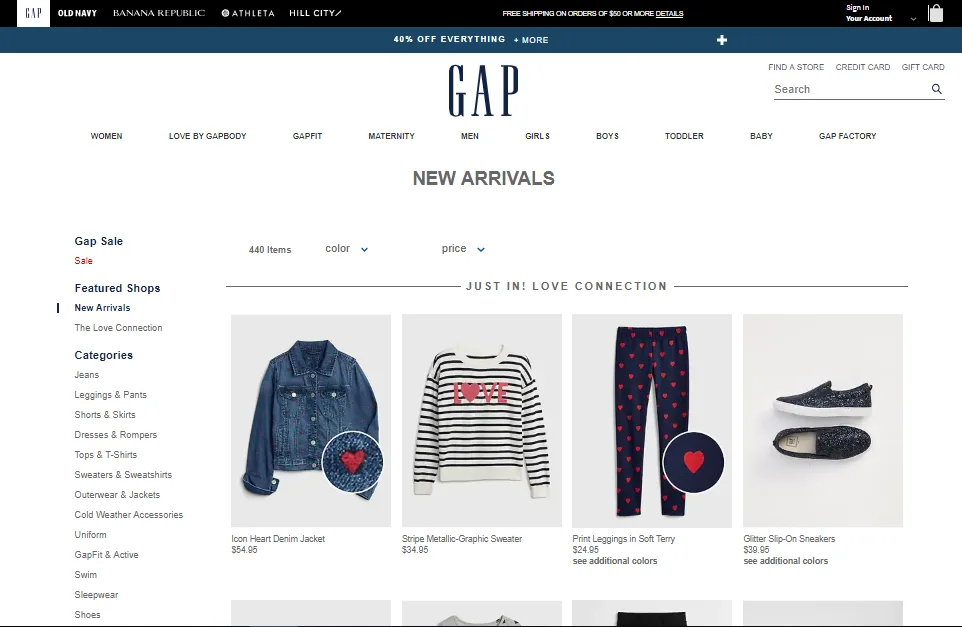This screenshot has width=962, height=627.
Task: Open the Icon Heart Denim Jacket image
Action: click(x=311, y=420)
